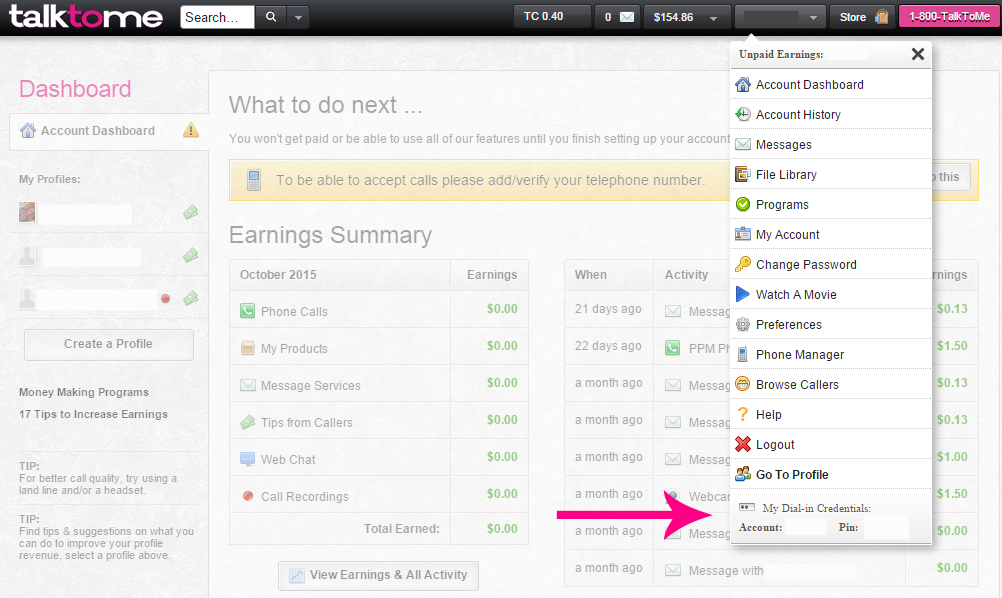Open Preferences from the menu
This screenshot has width=1002, height=598.
[831, 325]
